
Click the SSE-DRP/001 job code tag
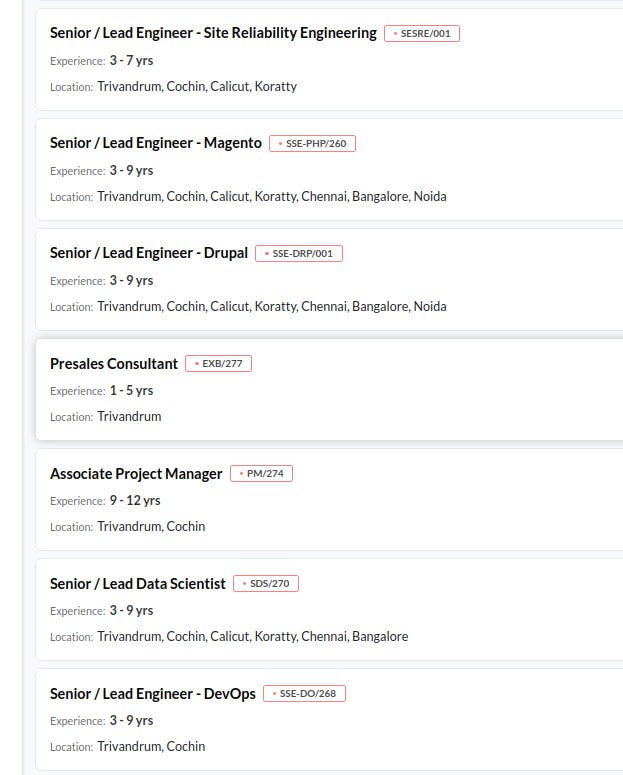click(x=299, y=254)
